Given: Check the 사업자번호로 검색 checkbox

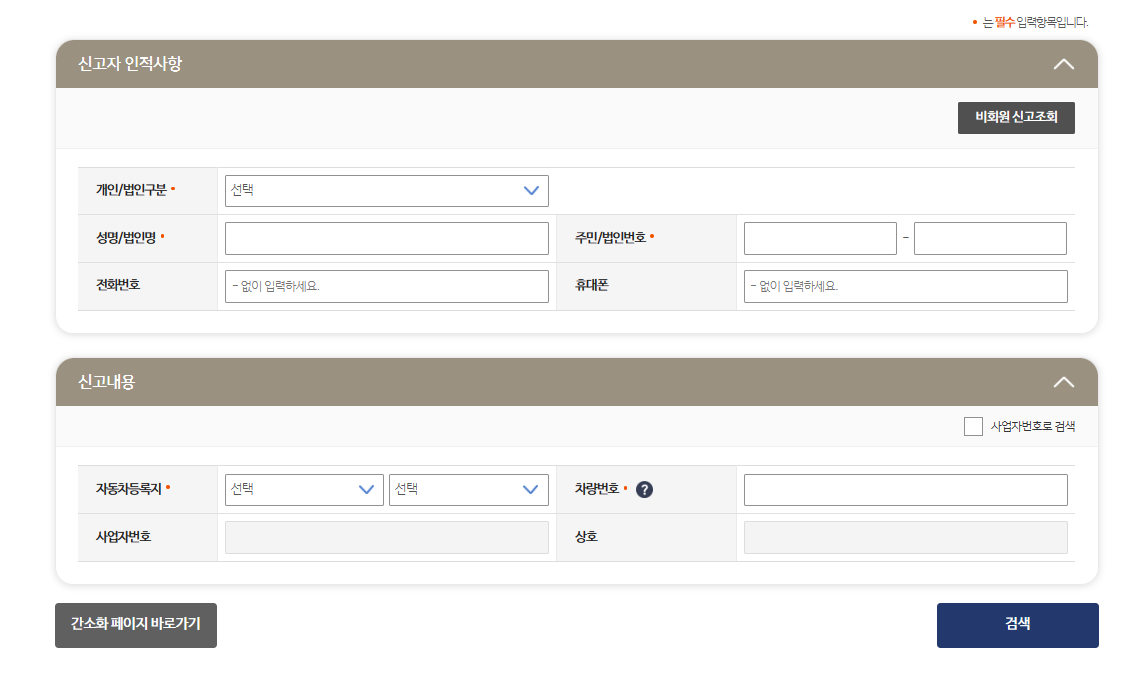Looking at the screenshot, I should (973, 426).
